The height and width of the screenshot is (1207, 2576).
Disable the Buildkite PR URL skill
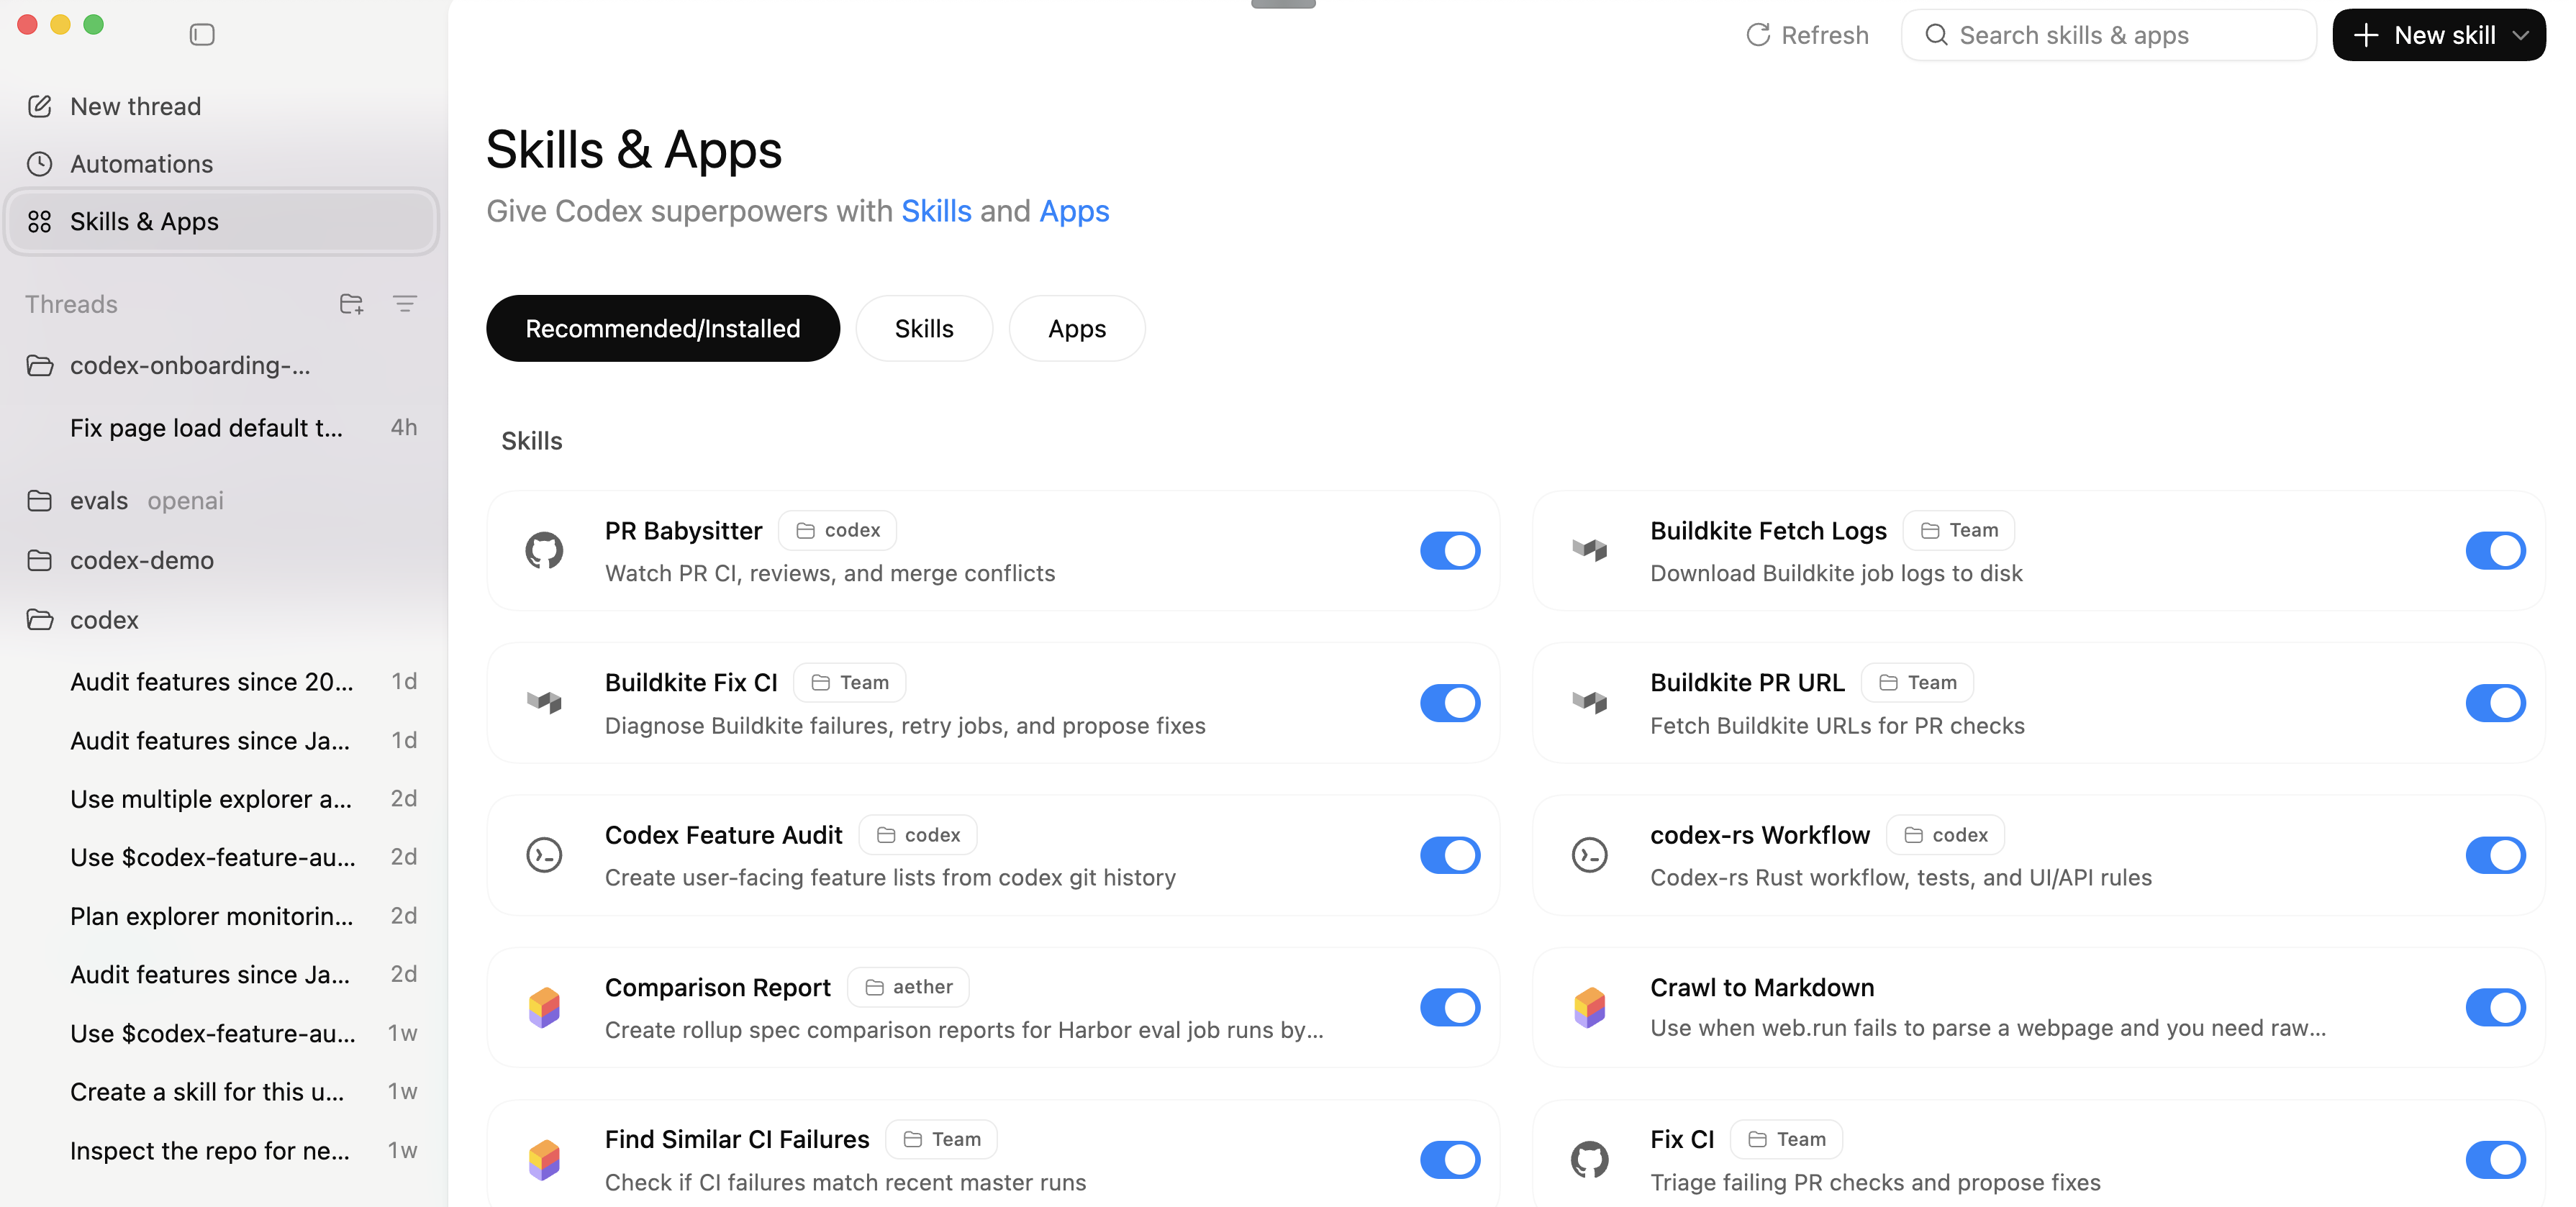pyautogui.click(x=2495, y=702)
